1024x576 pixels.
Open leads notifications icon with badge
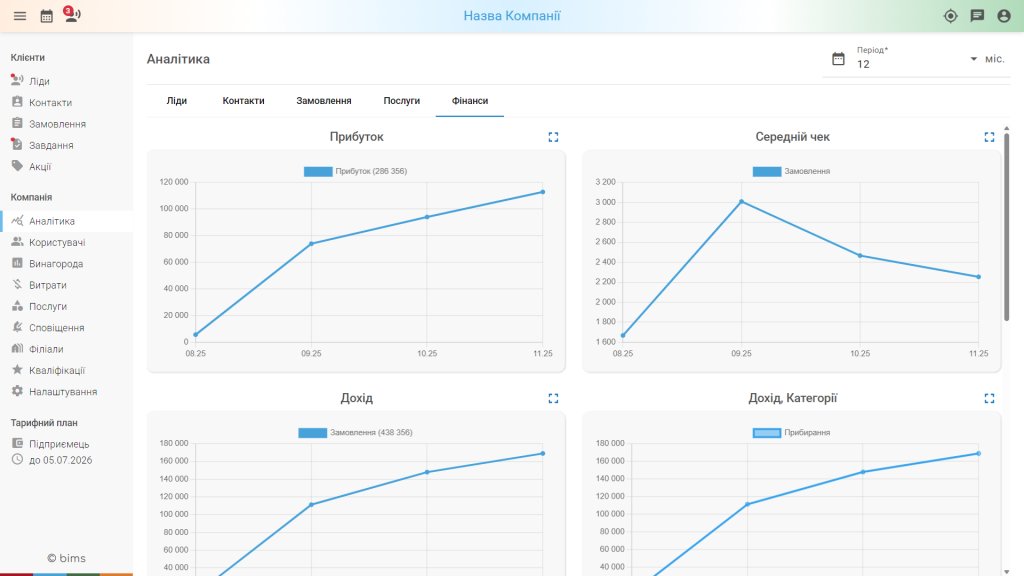click(x=72, y=14)
